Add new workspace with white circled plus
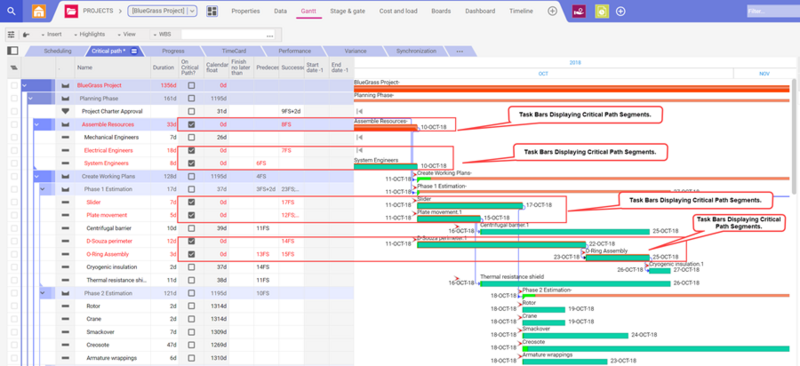This screenshot has width=800, height=366. tap(620, 11)
